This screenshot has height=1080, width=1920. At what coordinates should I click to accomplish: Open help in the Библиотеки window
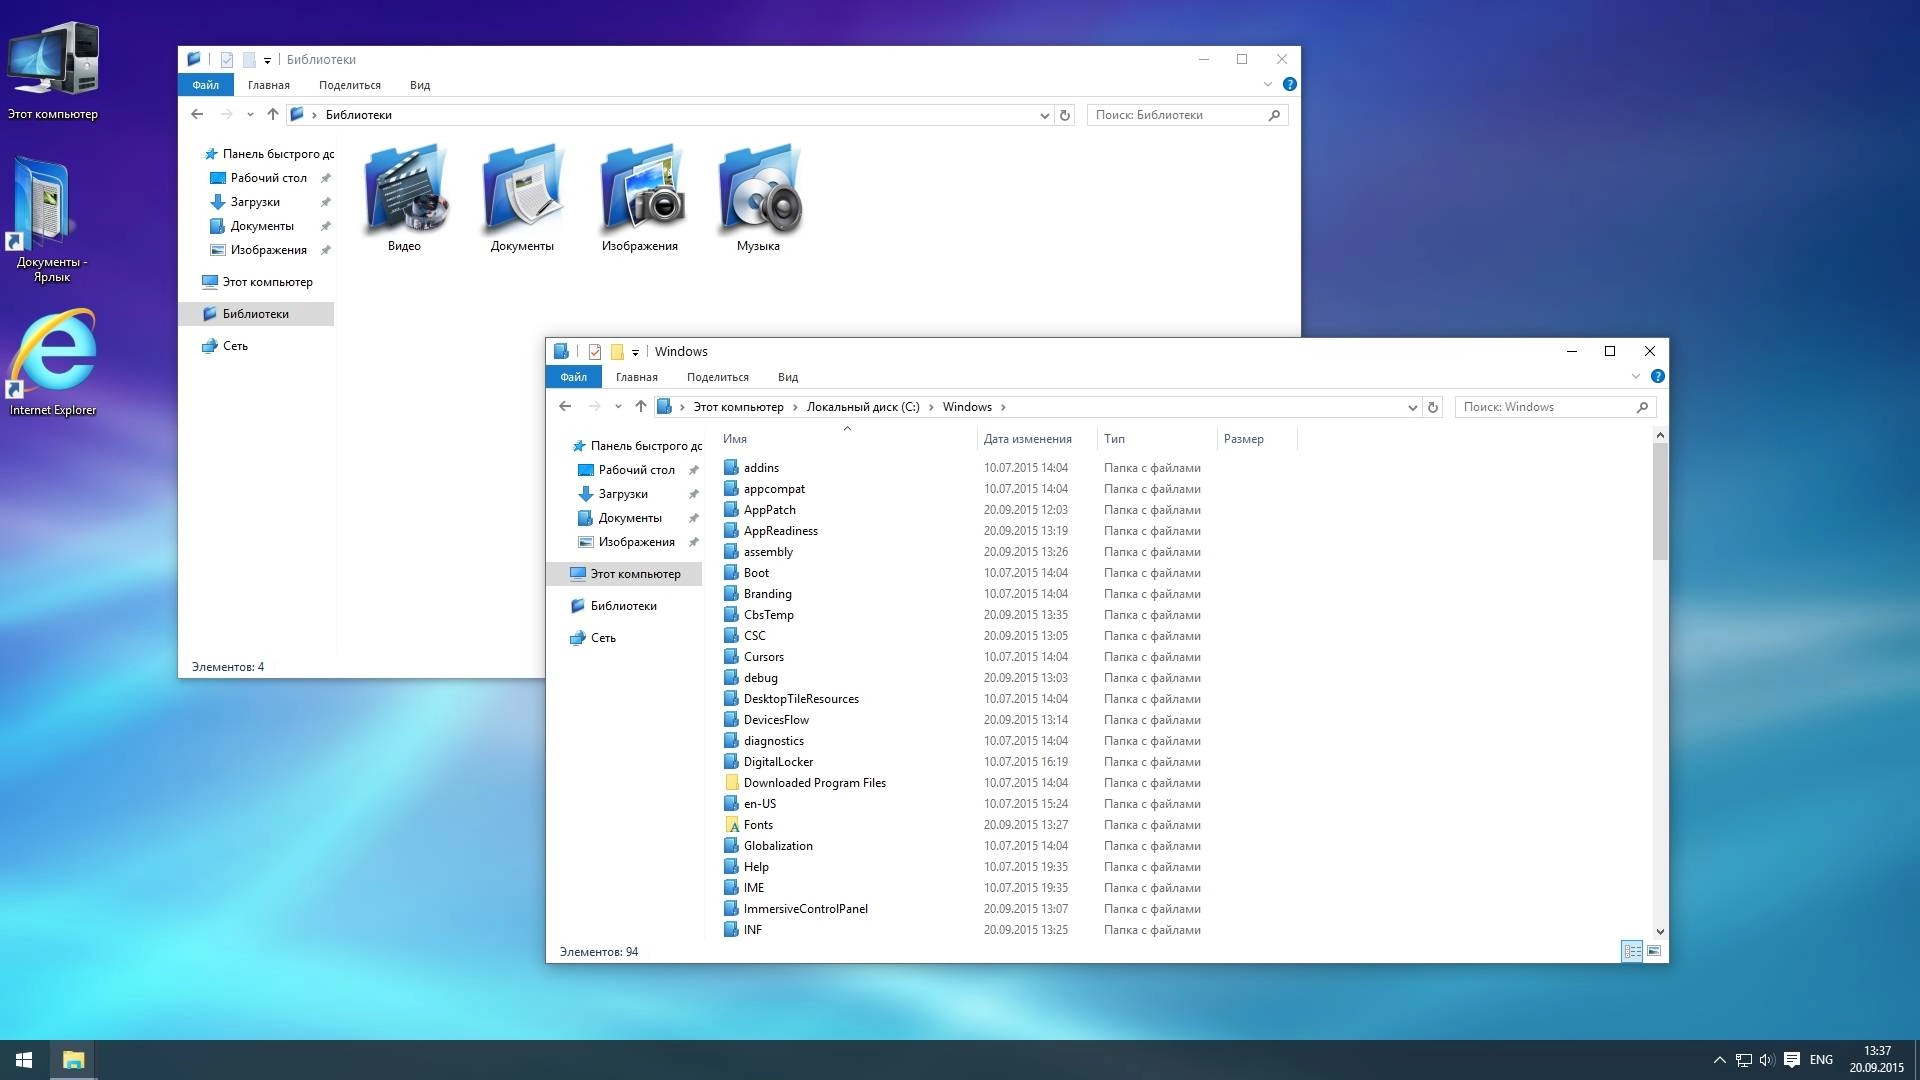1290,85
